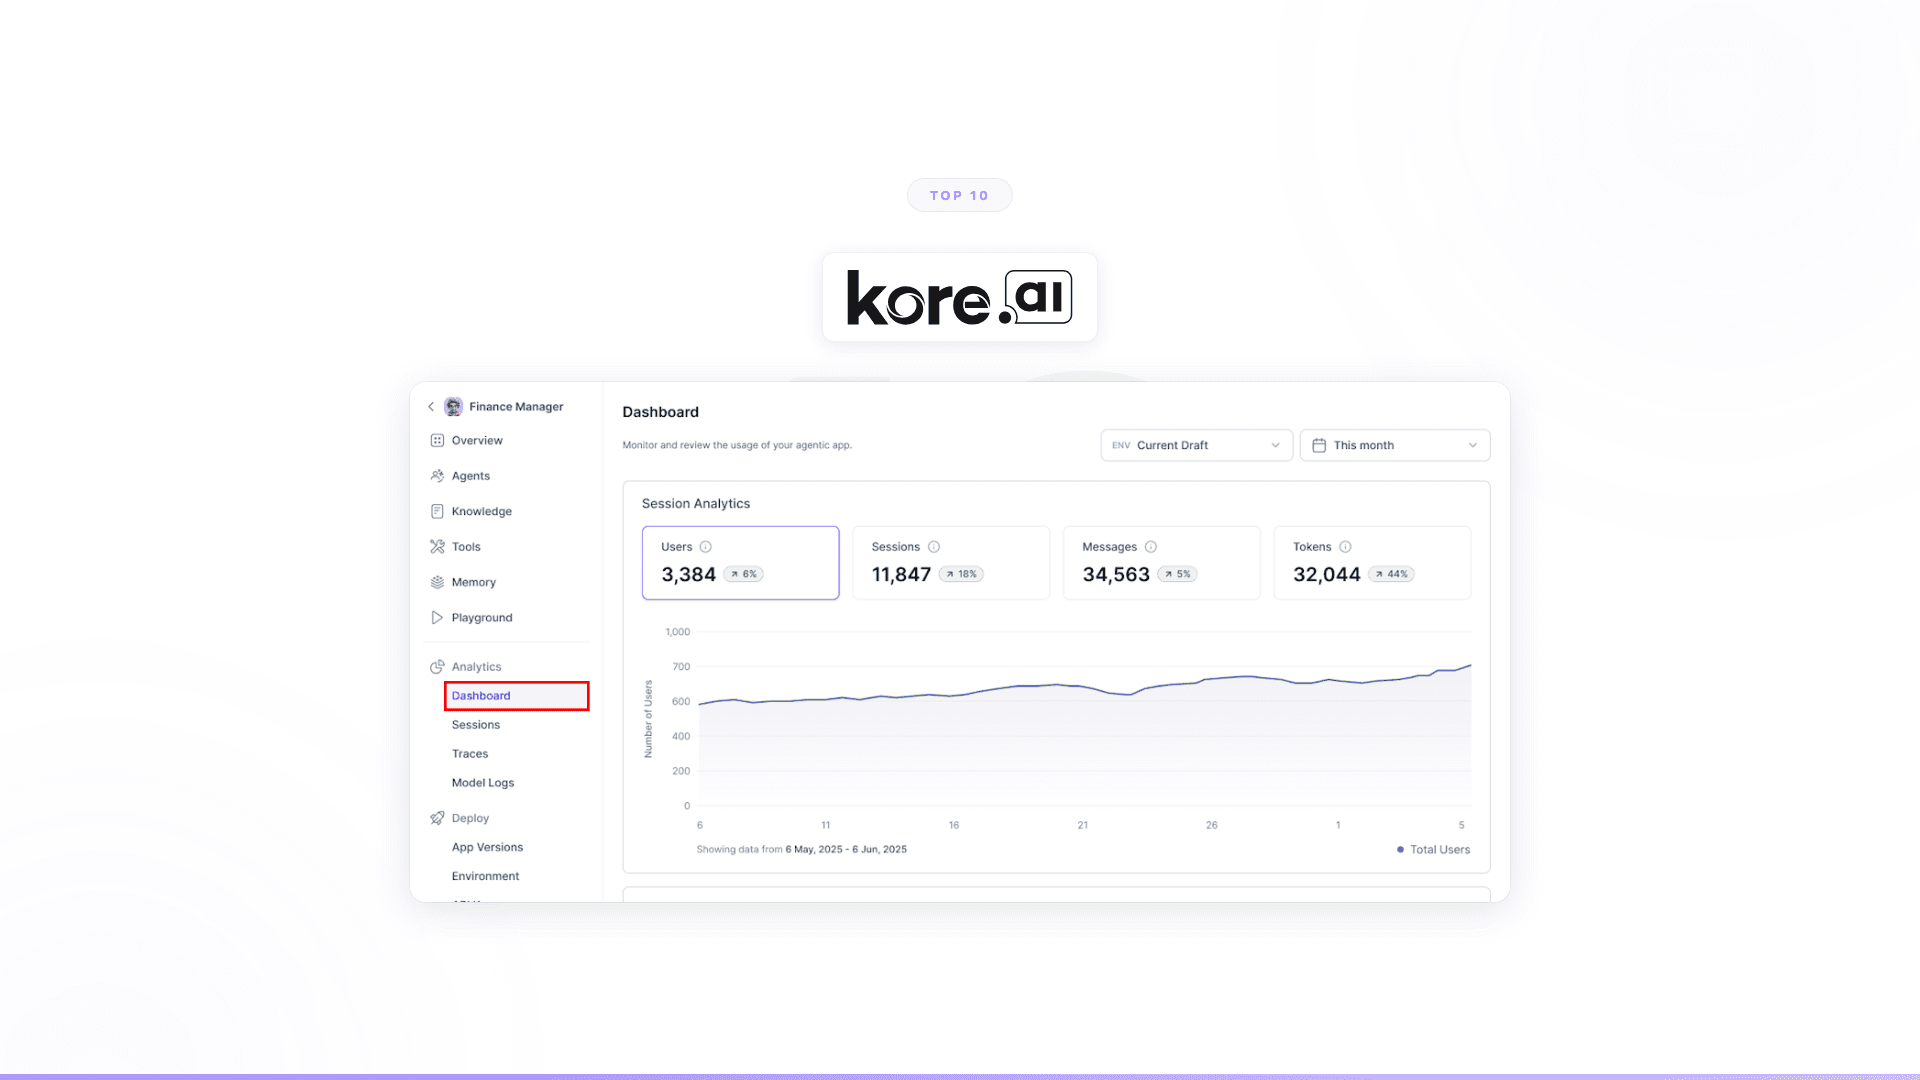
Task: Open the Current Draft environment dropdown
Action: pyautogui.click(x=1196, y=445)
